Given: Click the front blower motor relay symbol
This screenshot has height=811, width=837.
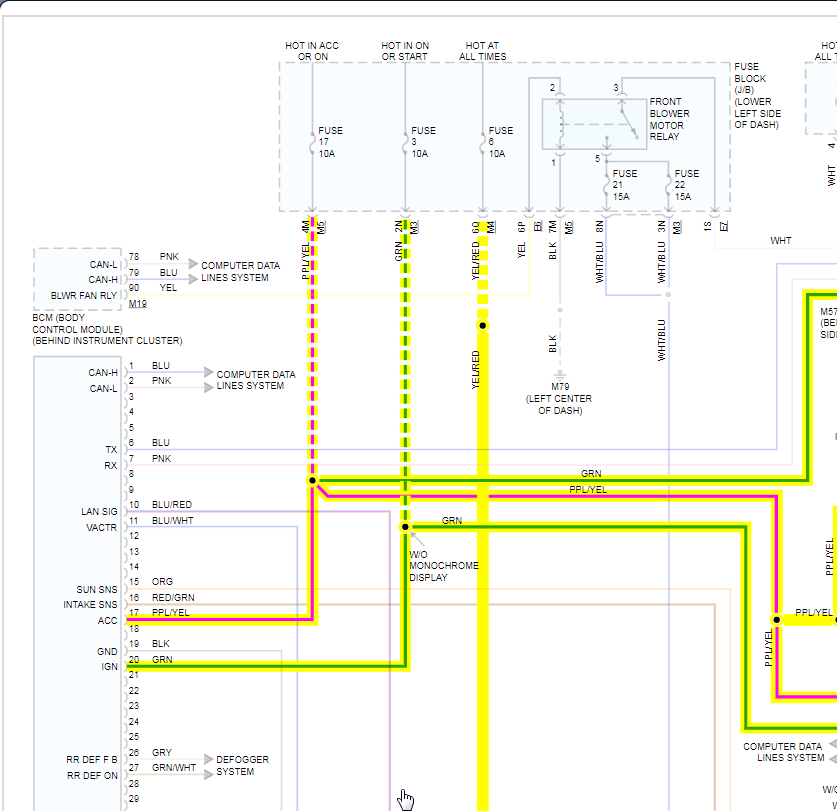Looking at the screenshot, I should pos(594,124).
